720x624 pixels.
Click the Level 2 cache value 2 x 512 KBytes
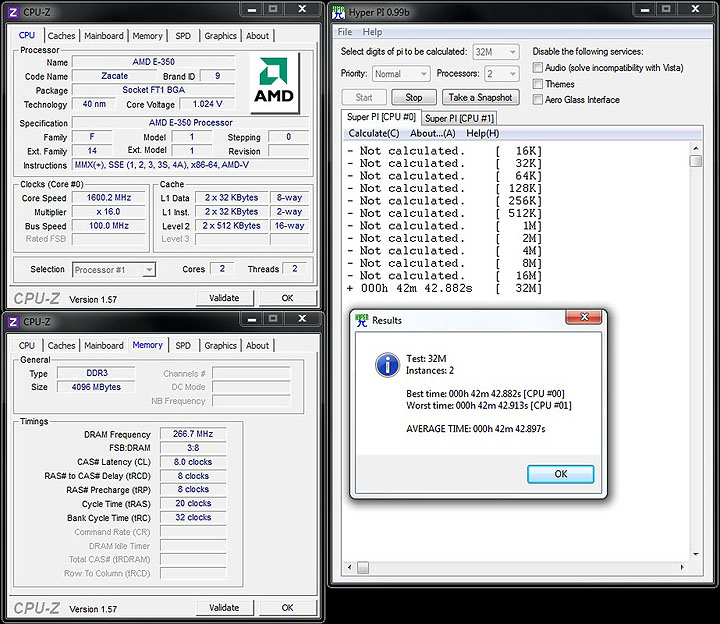point(231,226)
